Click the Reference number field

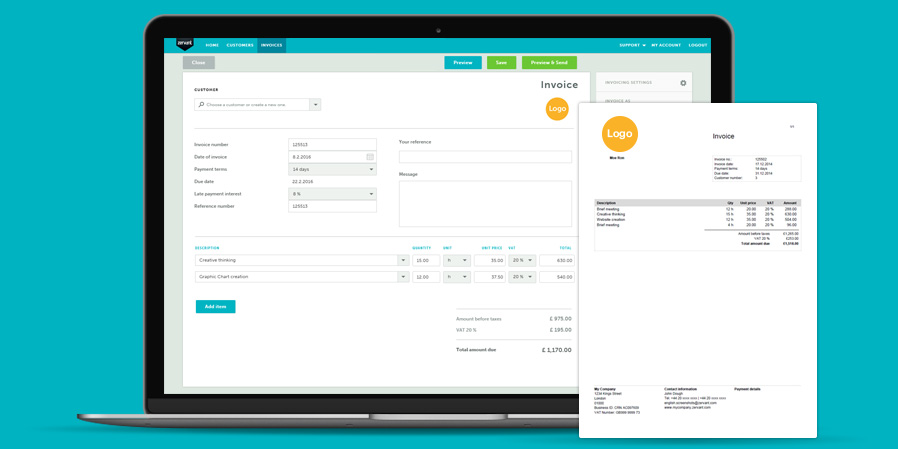pos(332,206)
